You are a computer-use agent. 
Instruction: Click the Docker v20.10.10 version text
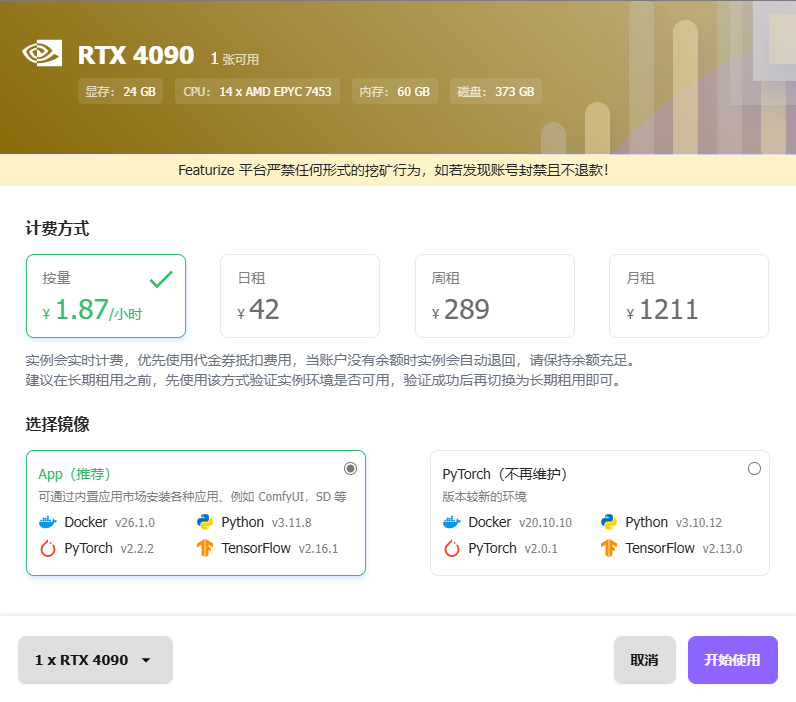coord(546,523)
